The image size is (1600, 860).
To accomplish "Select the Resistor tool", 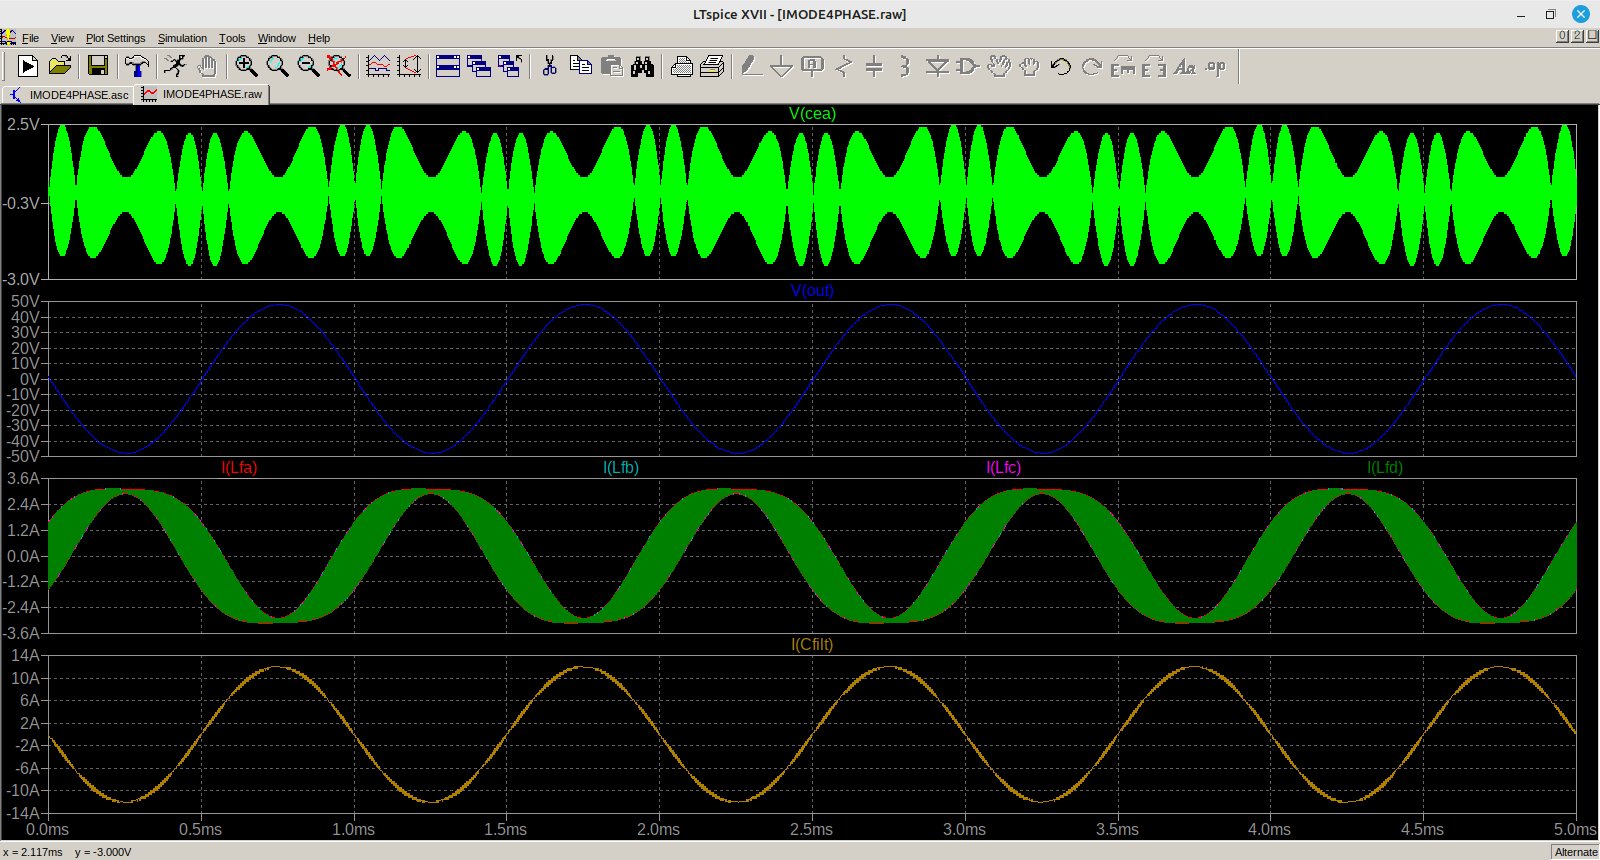I will pos(844,66).
